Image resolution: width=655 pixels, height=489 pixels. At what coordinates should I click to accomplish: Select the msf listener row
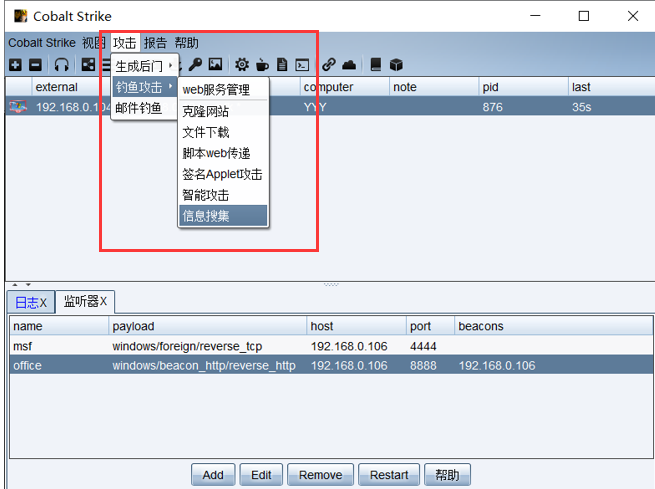332,346
